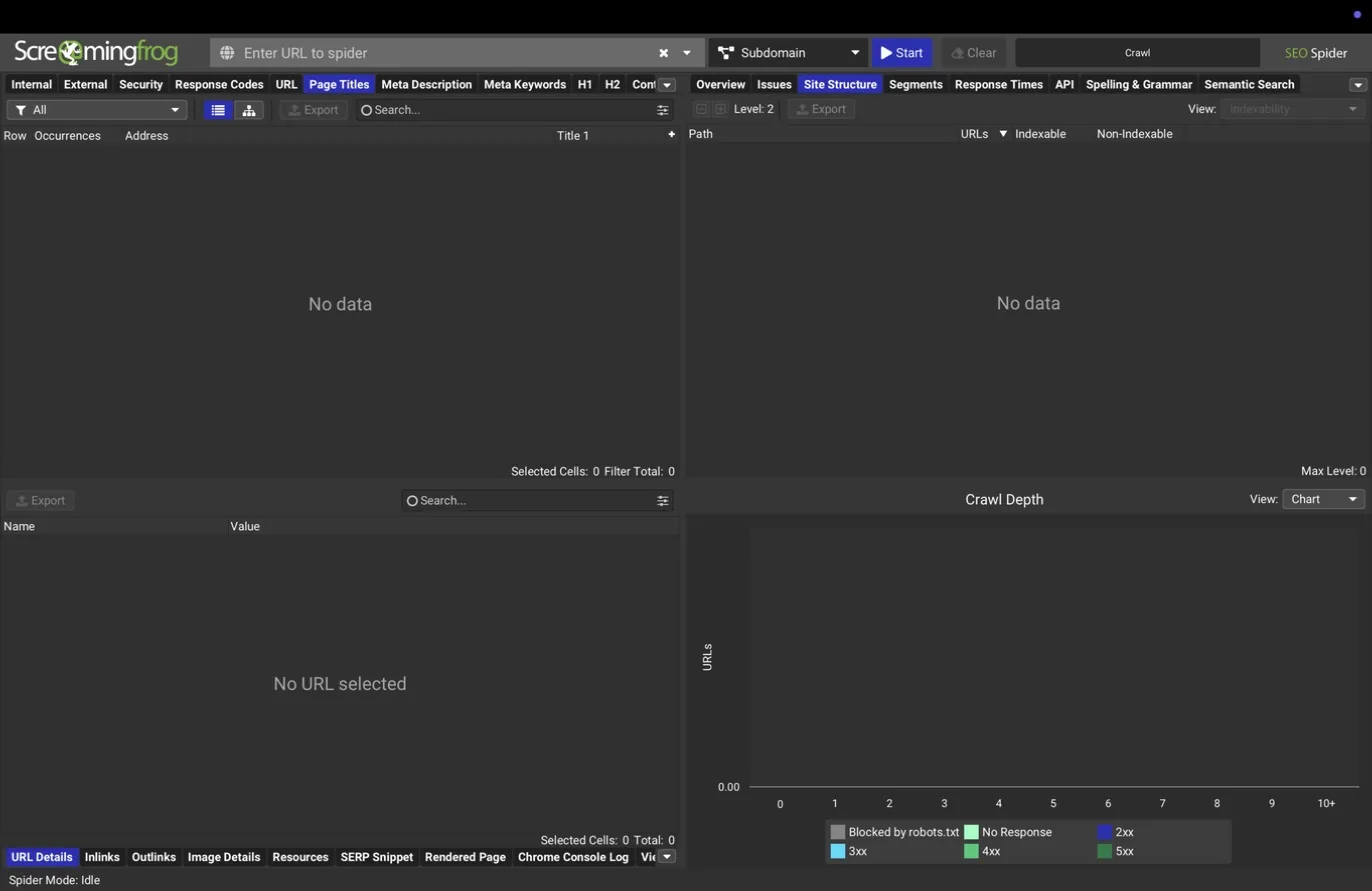Click the main table Search field
This screenshot has width=1372, height=891.
pos(505,110)
